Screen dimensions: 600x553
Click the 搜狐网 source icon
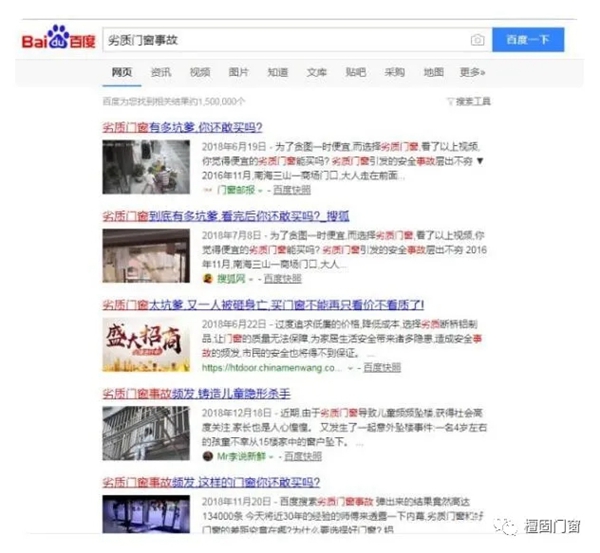point(208,279)
